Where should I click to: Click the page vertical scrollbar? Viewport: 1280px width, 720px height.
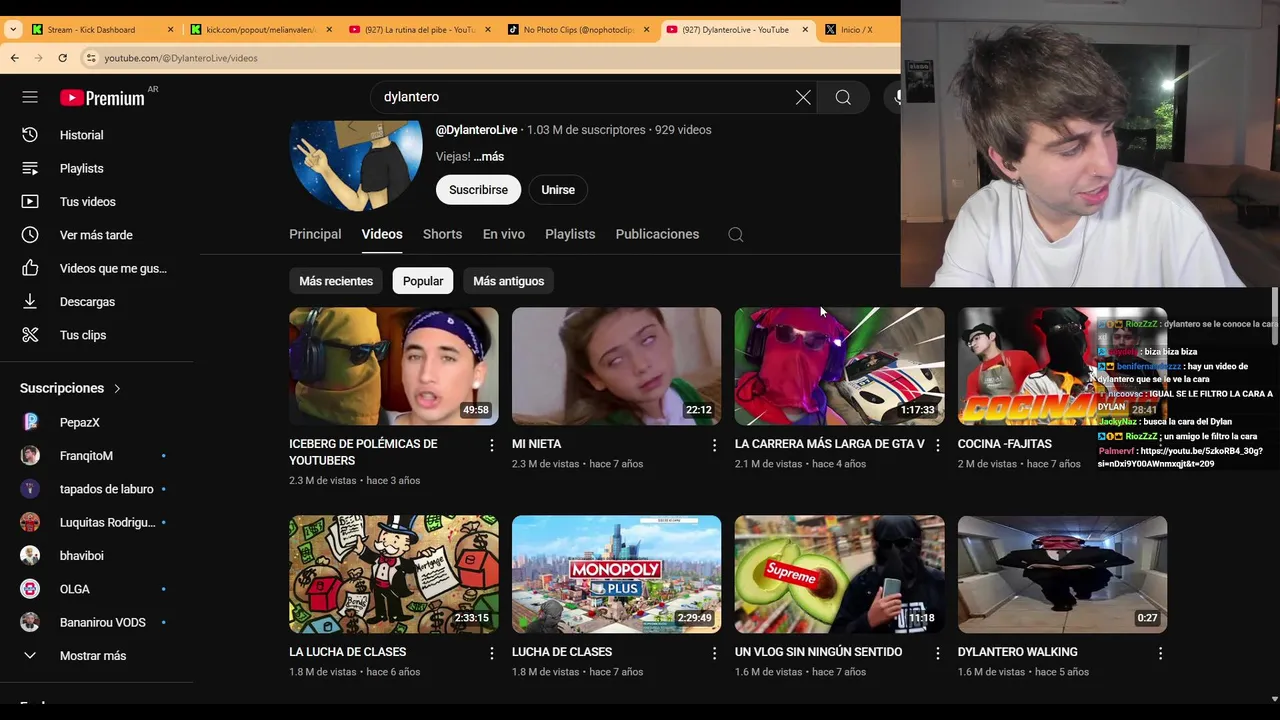[1274, 316]
